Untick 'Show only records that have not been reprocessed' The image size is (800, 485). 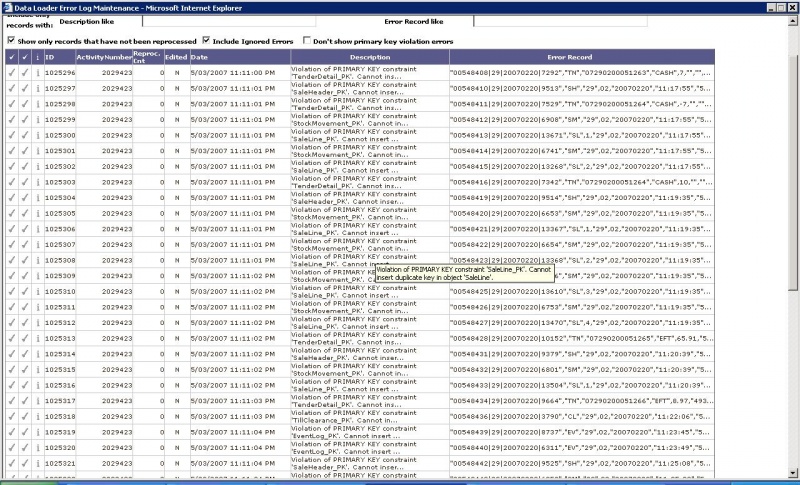click(x=11, y=40)
